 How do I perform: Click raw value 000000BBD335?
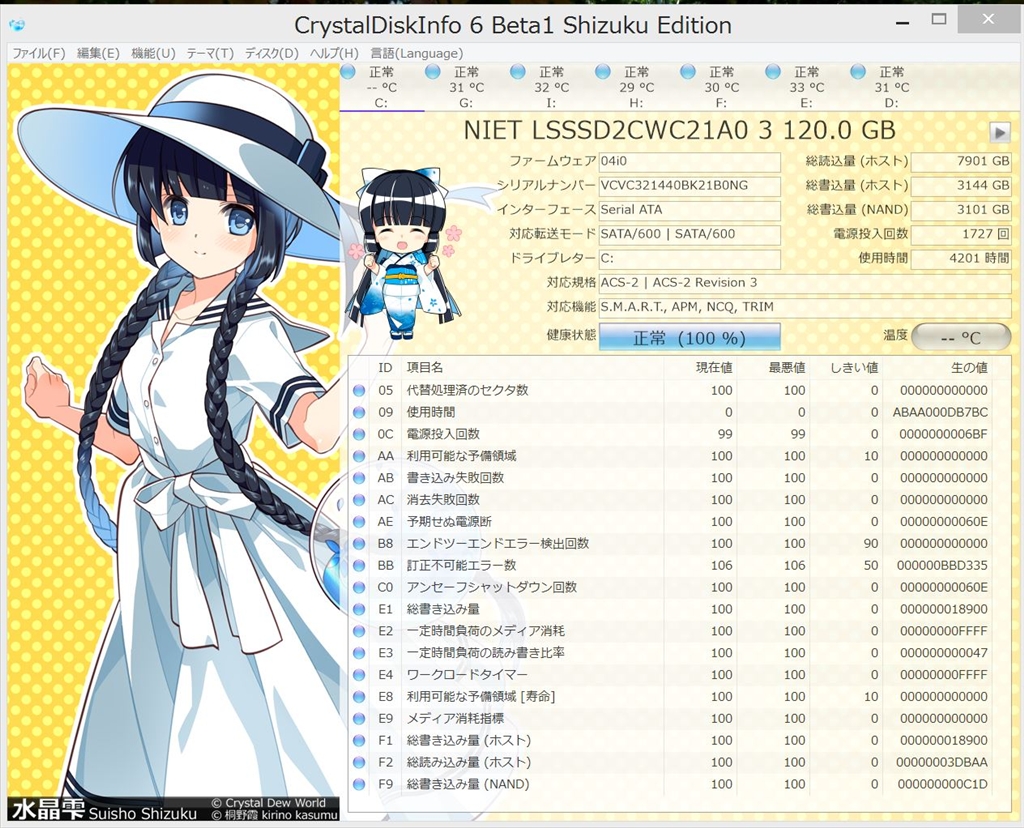click(942, 565)
